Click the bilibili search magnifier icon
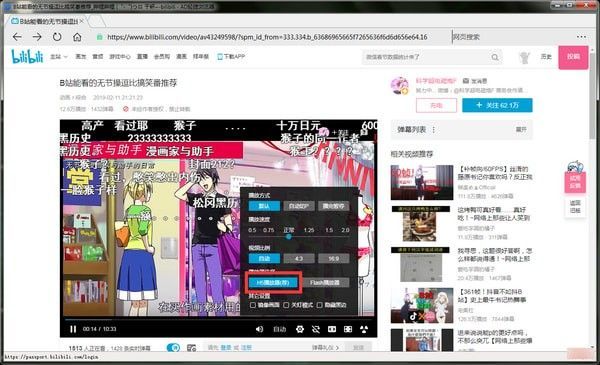Viewport: 600px width, 365px height. click(495, 57)
